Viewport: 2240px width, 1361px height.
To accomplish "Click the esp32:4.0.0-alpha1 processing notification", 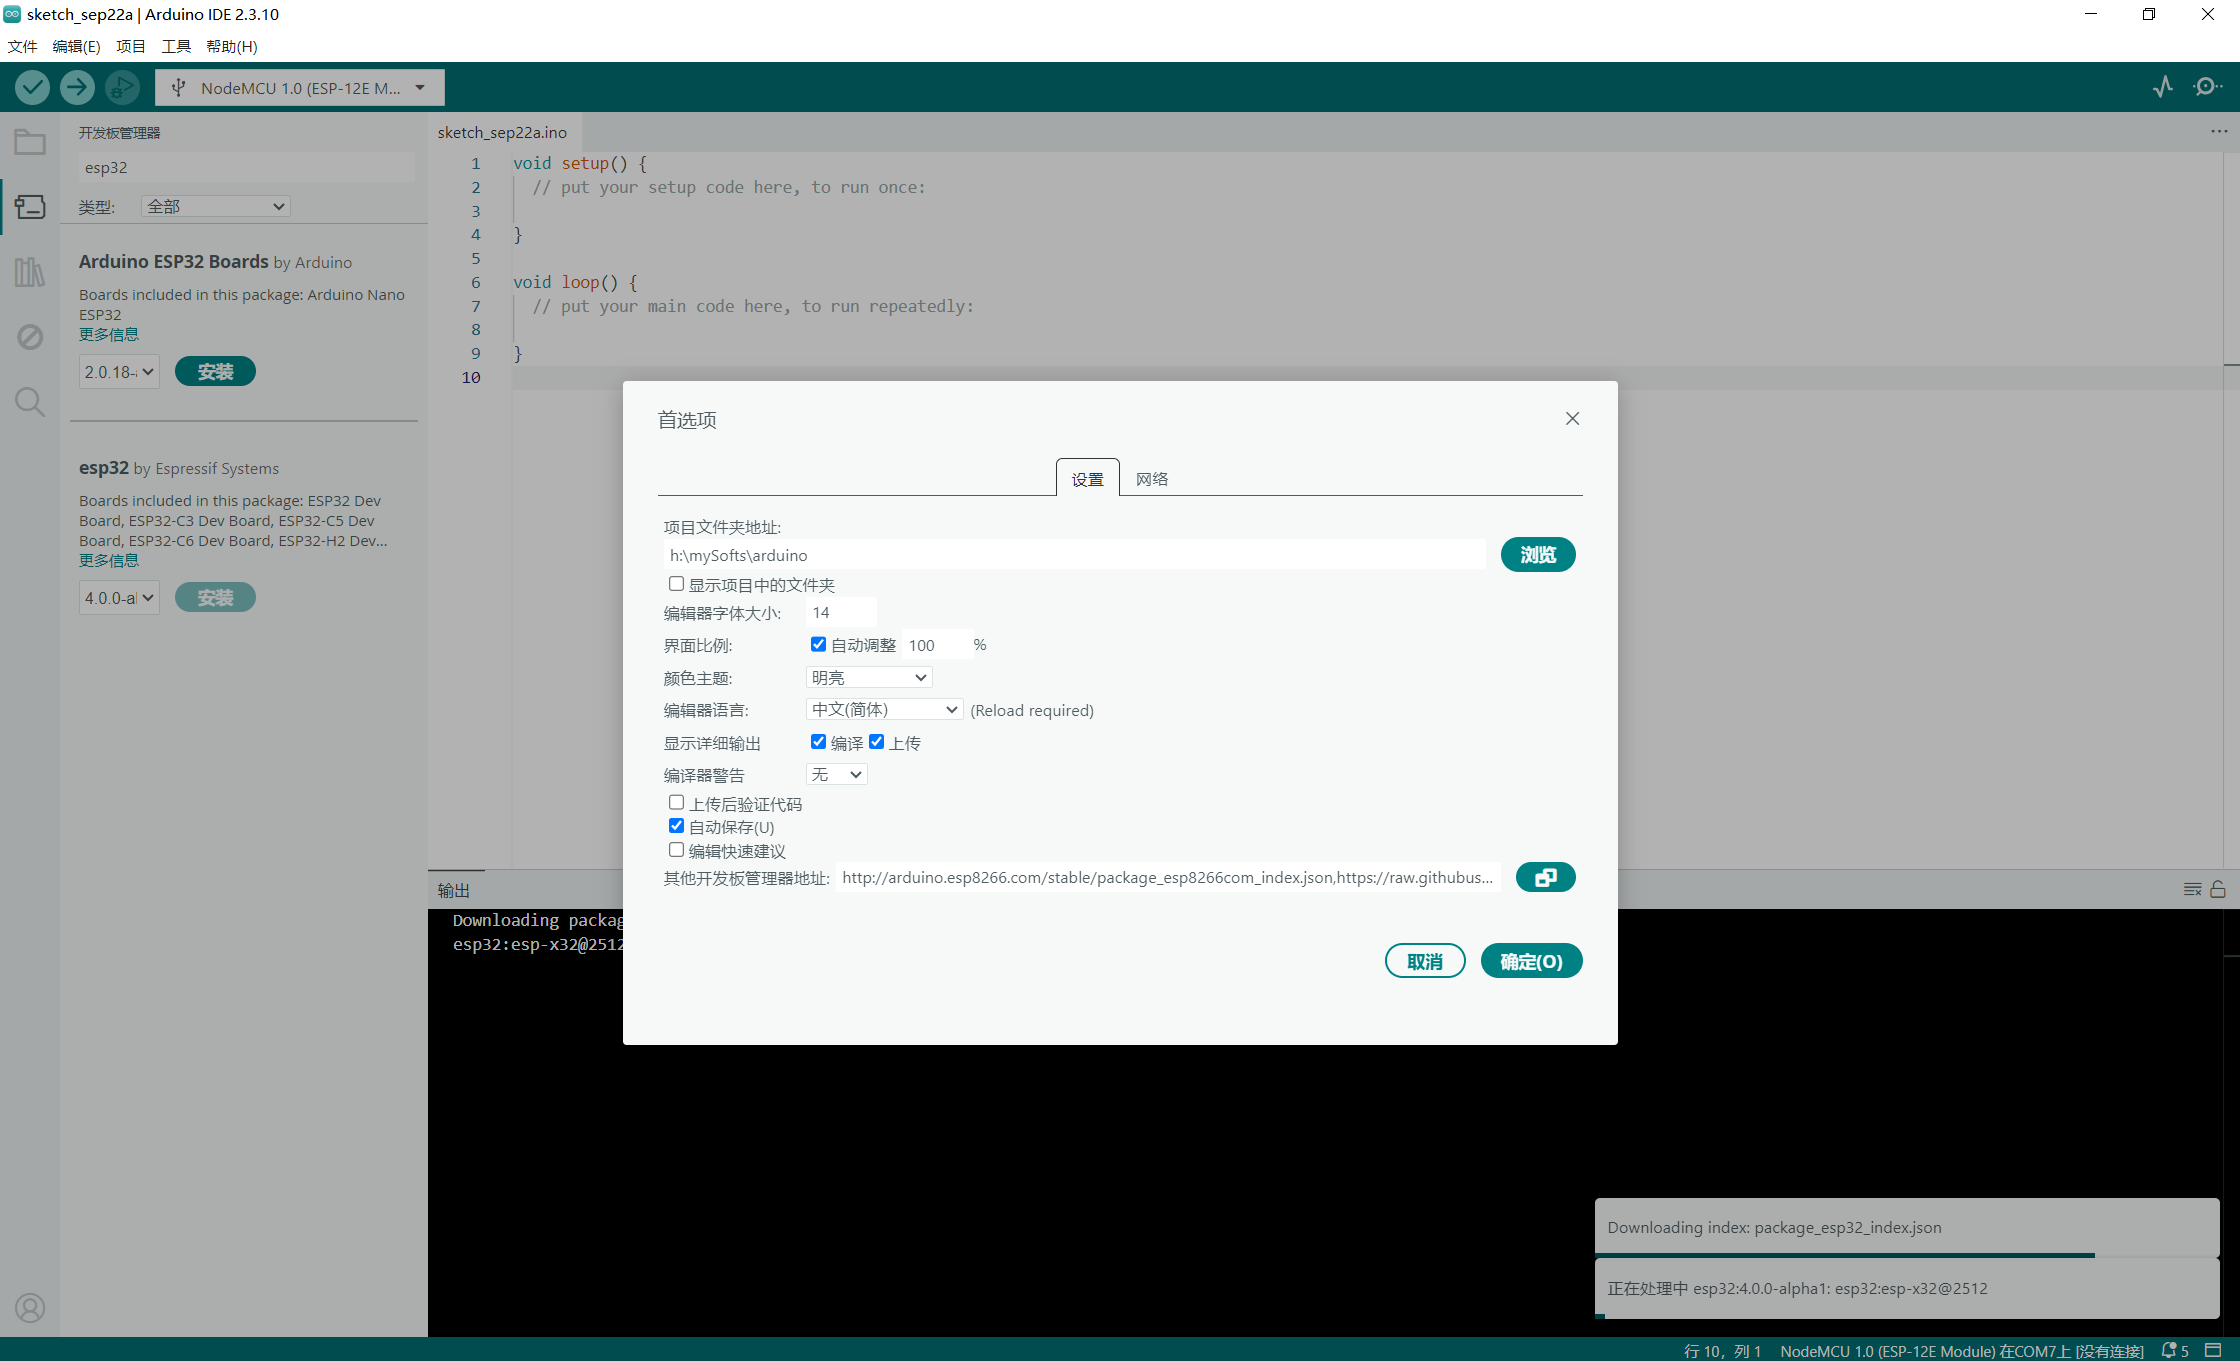I will [x=1907, y=1289].
